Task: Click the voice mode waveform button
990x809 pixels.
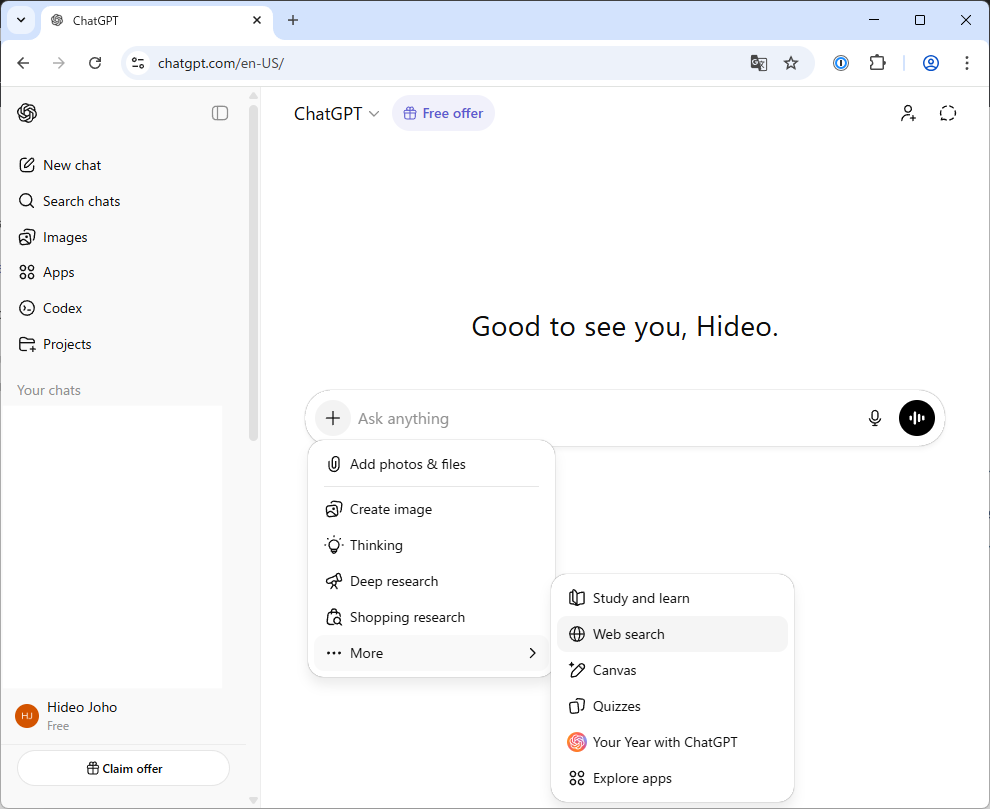Action: pos(916,418)
